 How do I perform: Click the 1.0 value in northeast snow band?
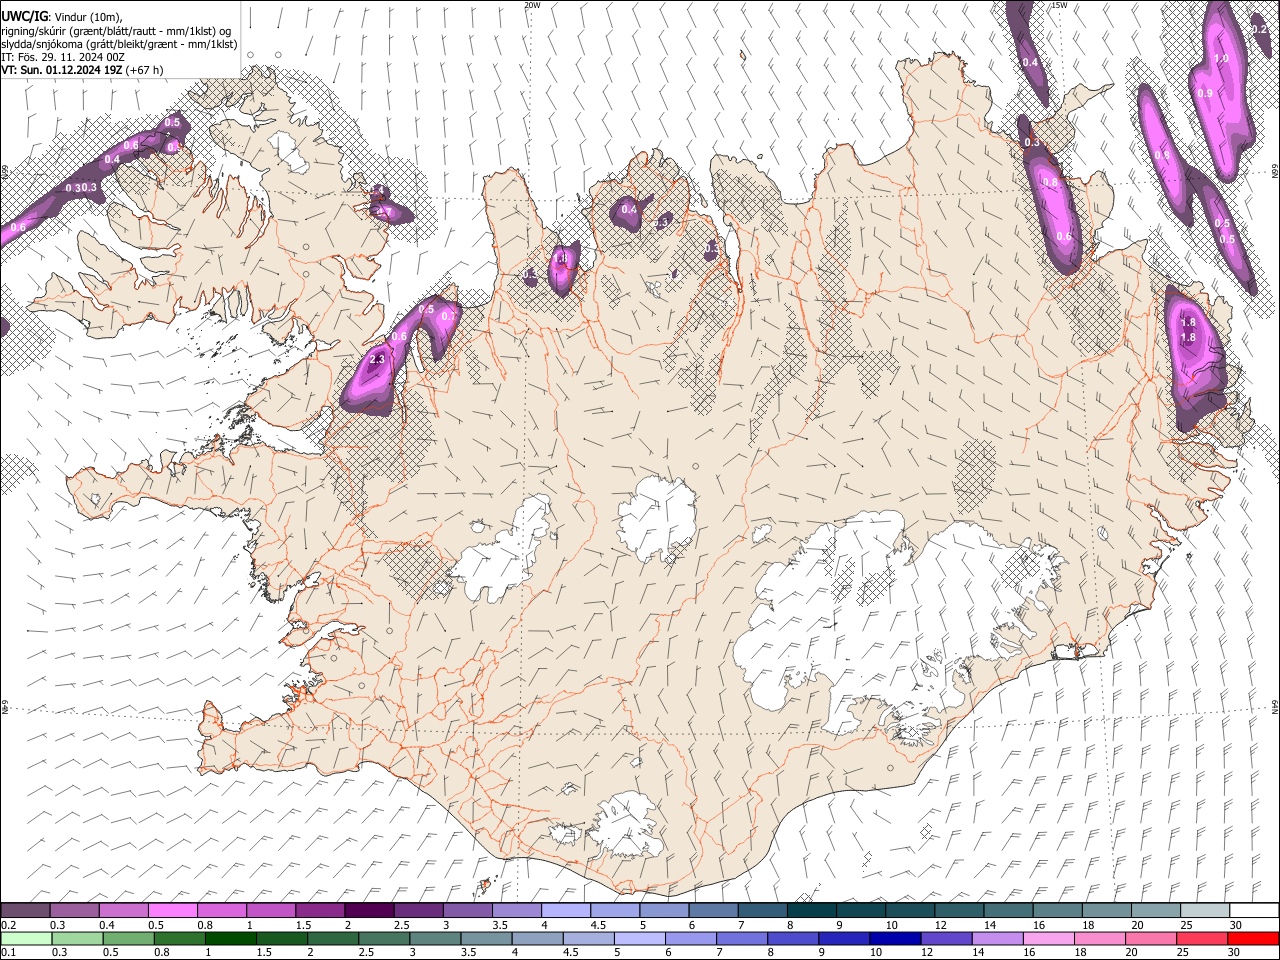[x=1221, y=58]
